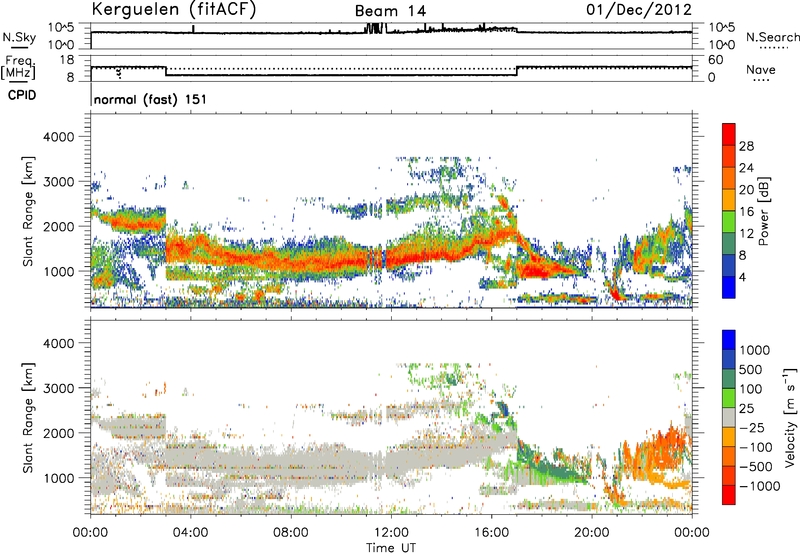Click the 'Beam 14' heading
Viewport: 800px width, 554px height.
point(390,11)
